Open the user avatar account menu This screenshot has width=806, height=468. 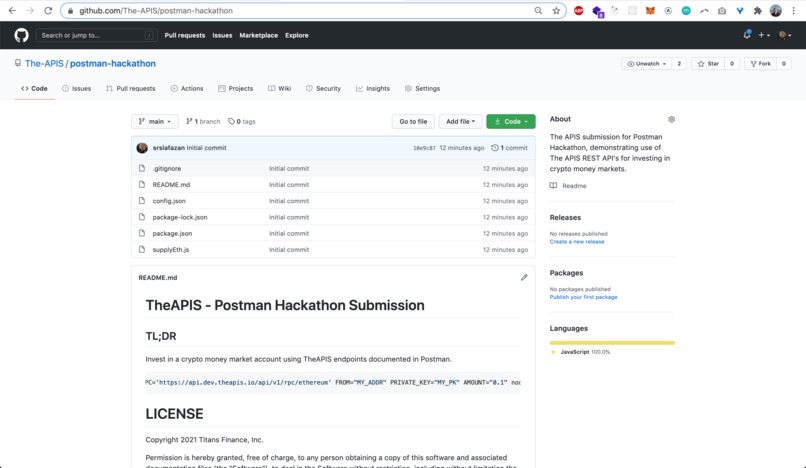(x=784, y=35)
